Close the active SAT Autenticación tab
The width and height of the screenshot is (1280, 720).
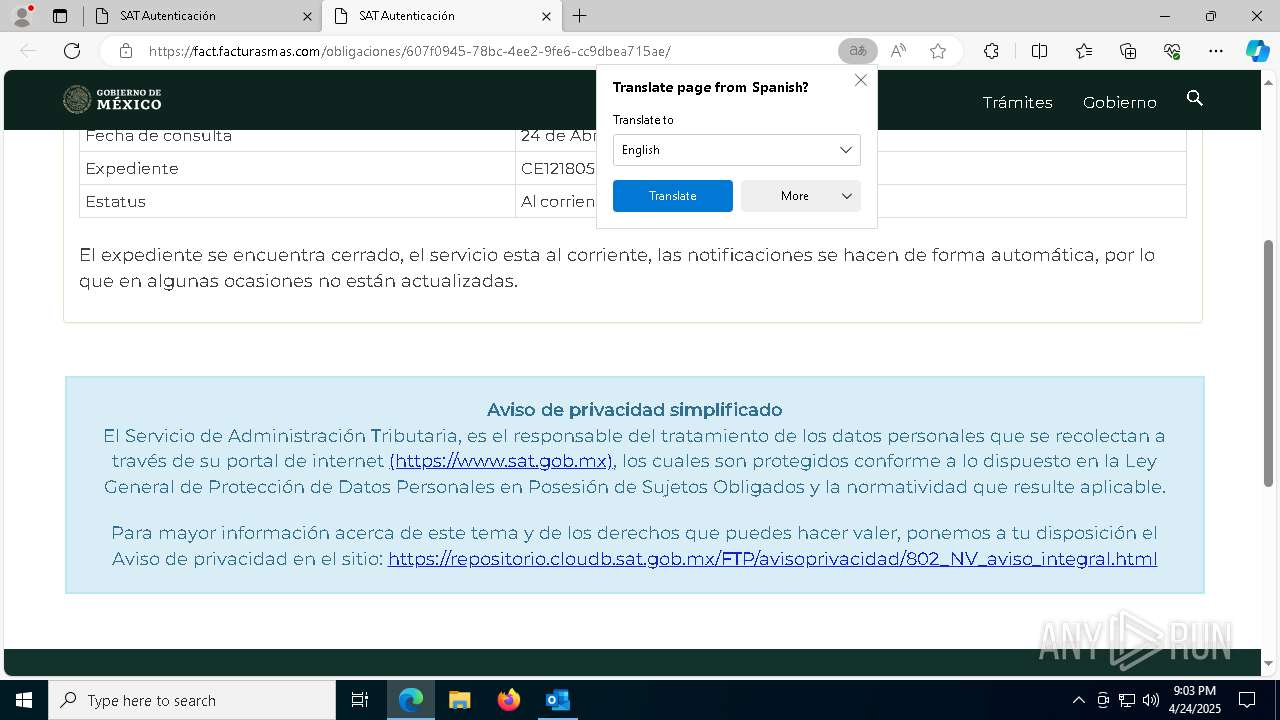546,16
